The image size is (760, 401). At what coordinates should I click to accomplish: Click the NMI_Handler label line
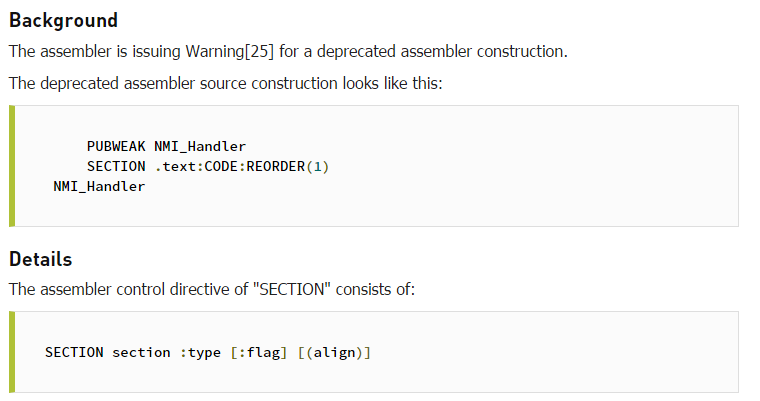point(99,187)
